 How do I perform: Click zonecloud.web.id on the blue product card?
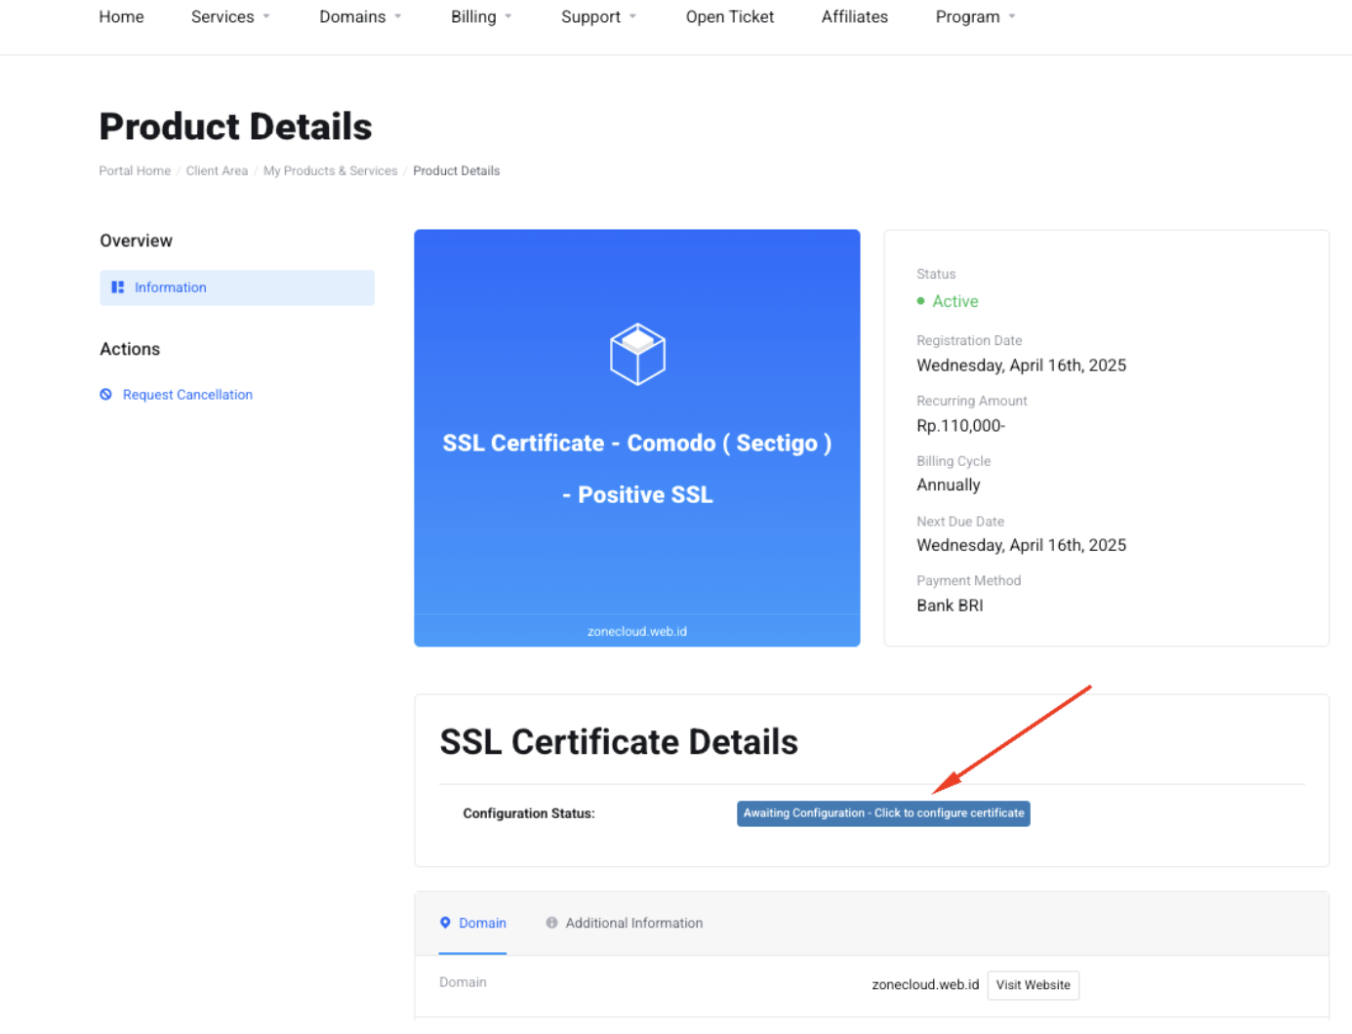click(x=637, y=632)
